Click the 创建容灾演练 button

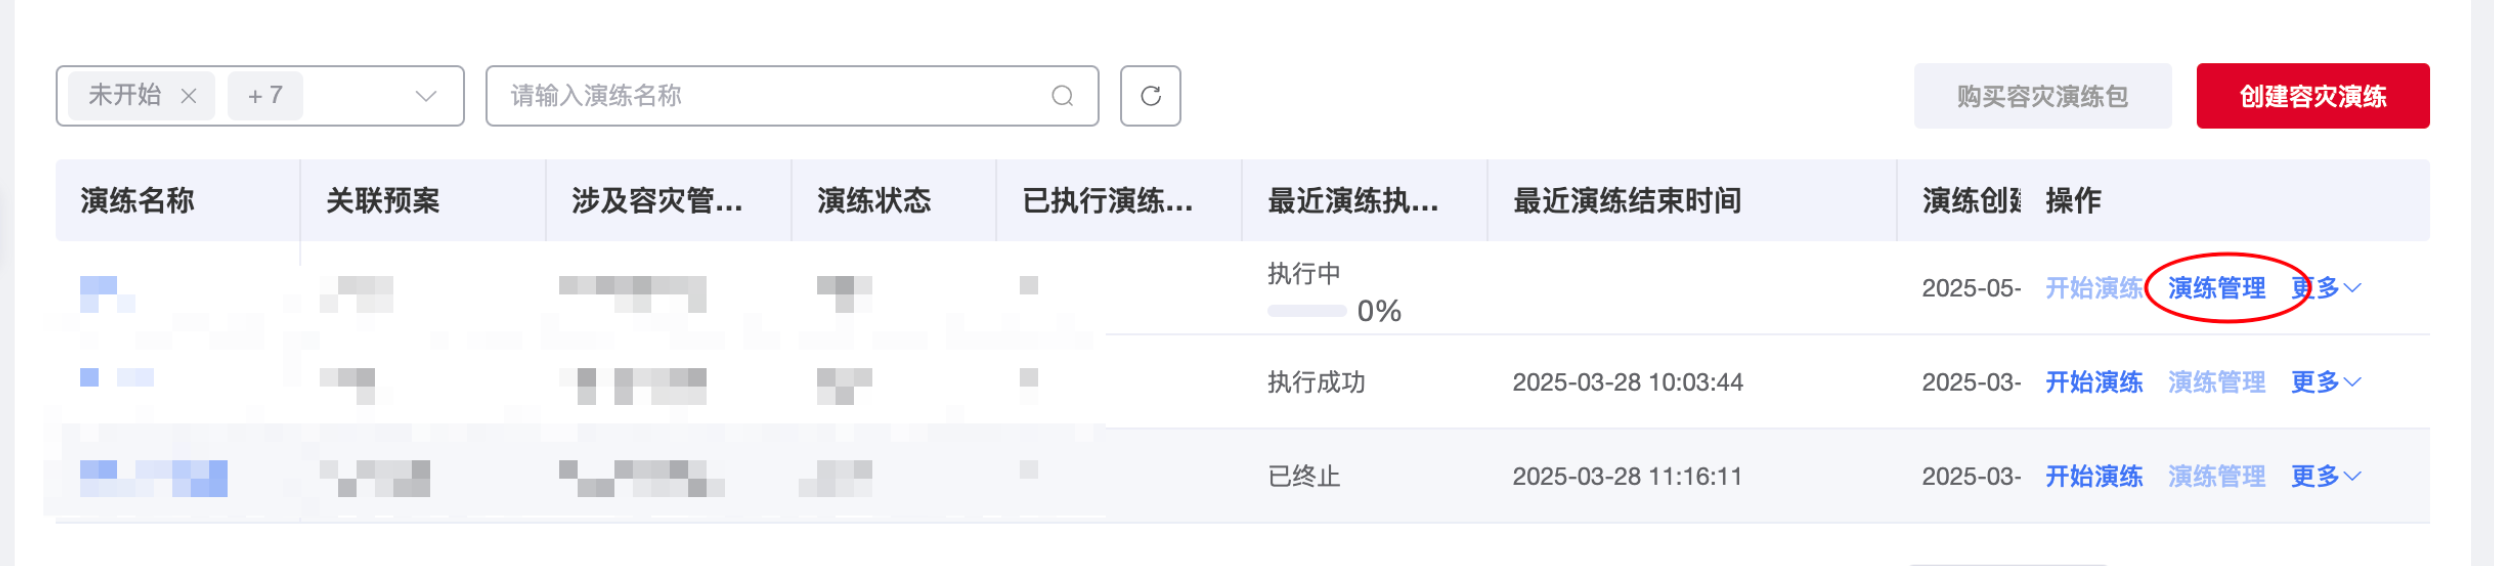(x=2312, y=96)
